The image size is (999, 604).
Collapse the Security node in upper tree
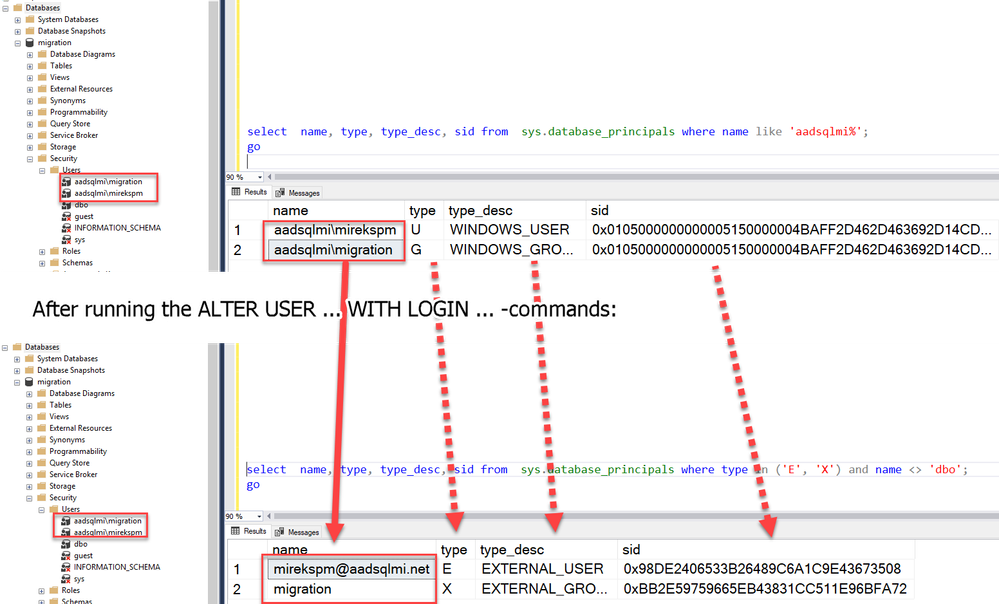30,159
